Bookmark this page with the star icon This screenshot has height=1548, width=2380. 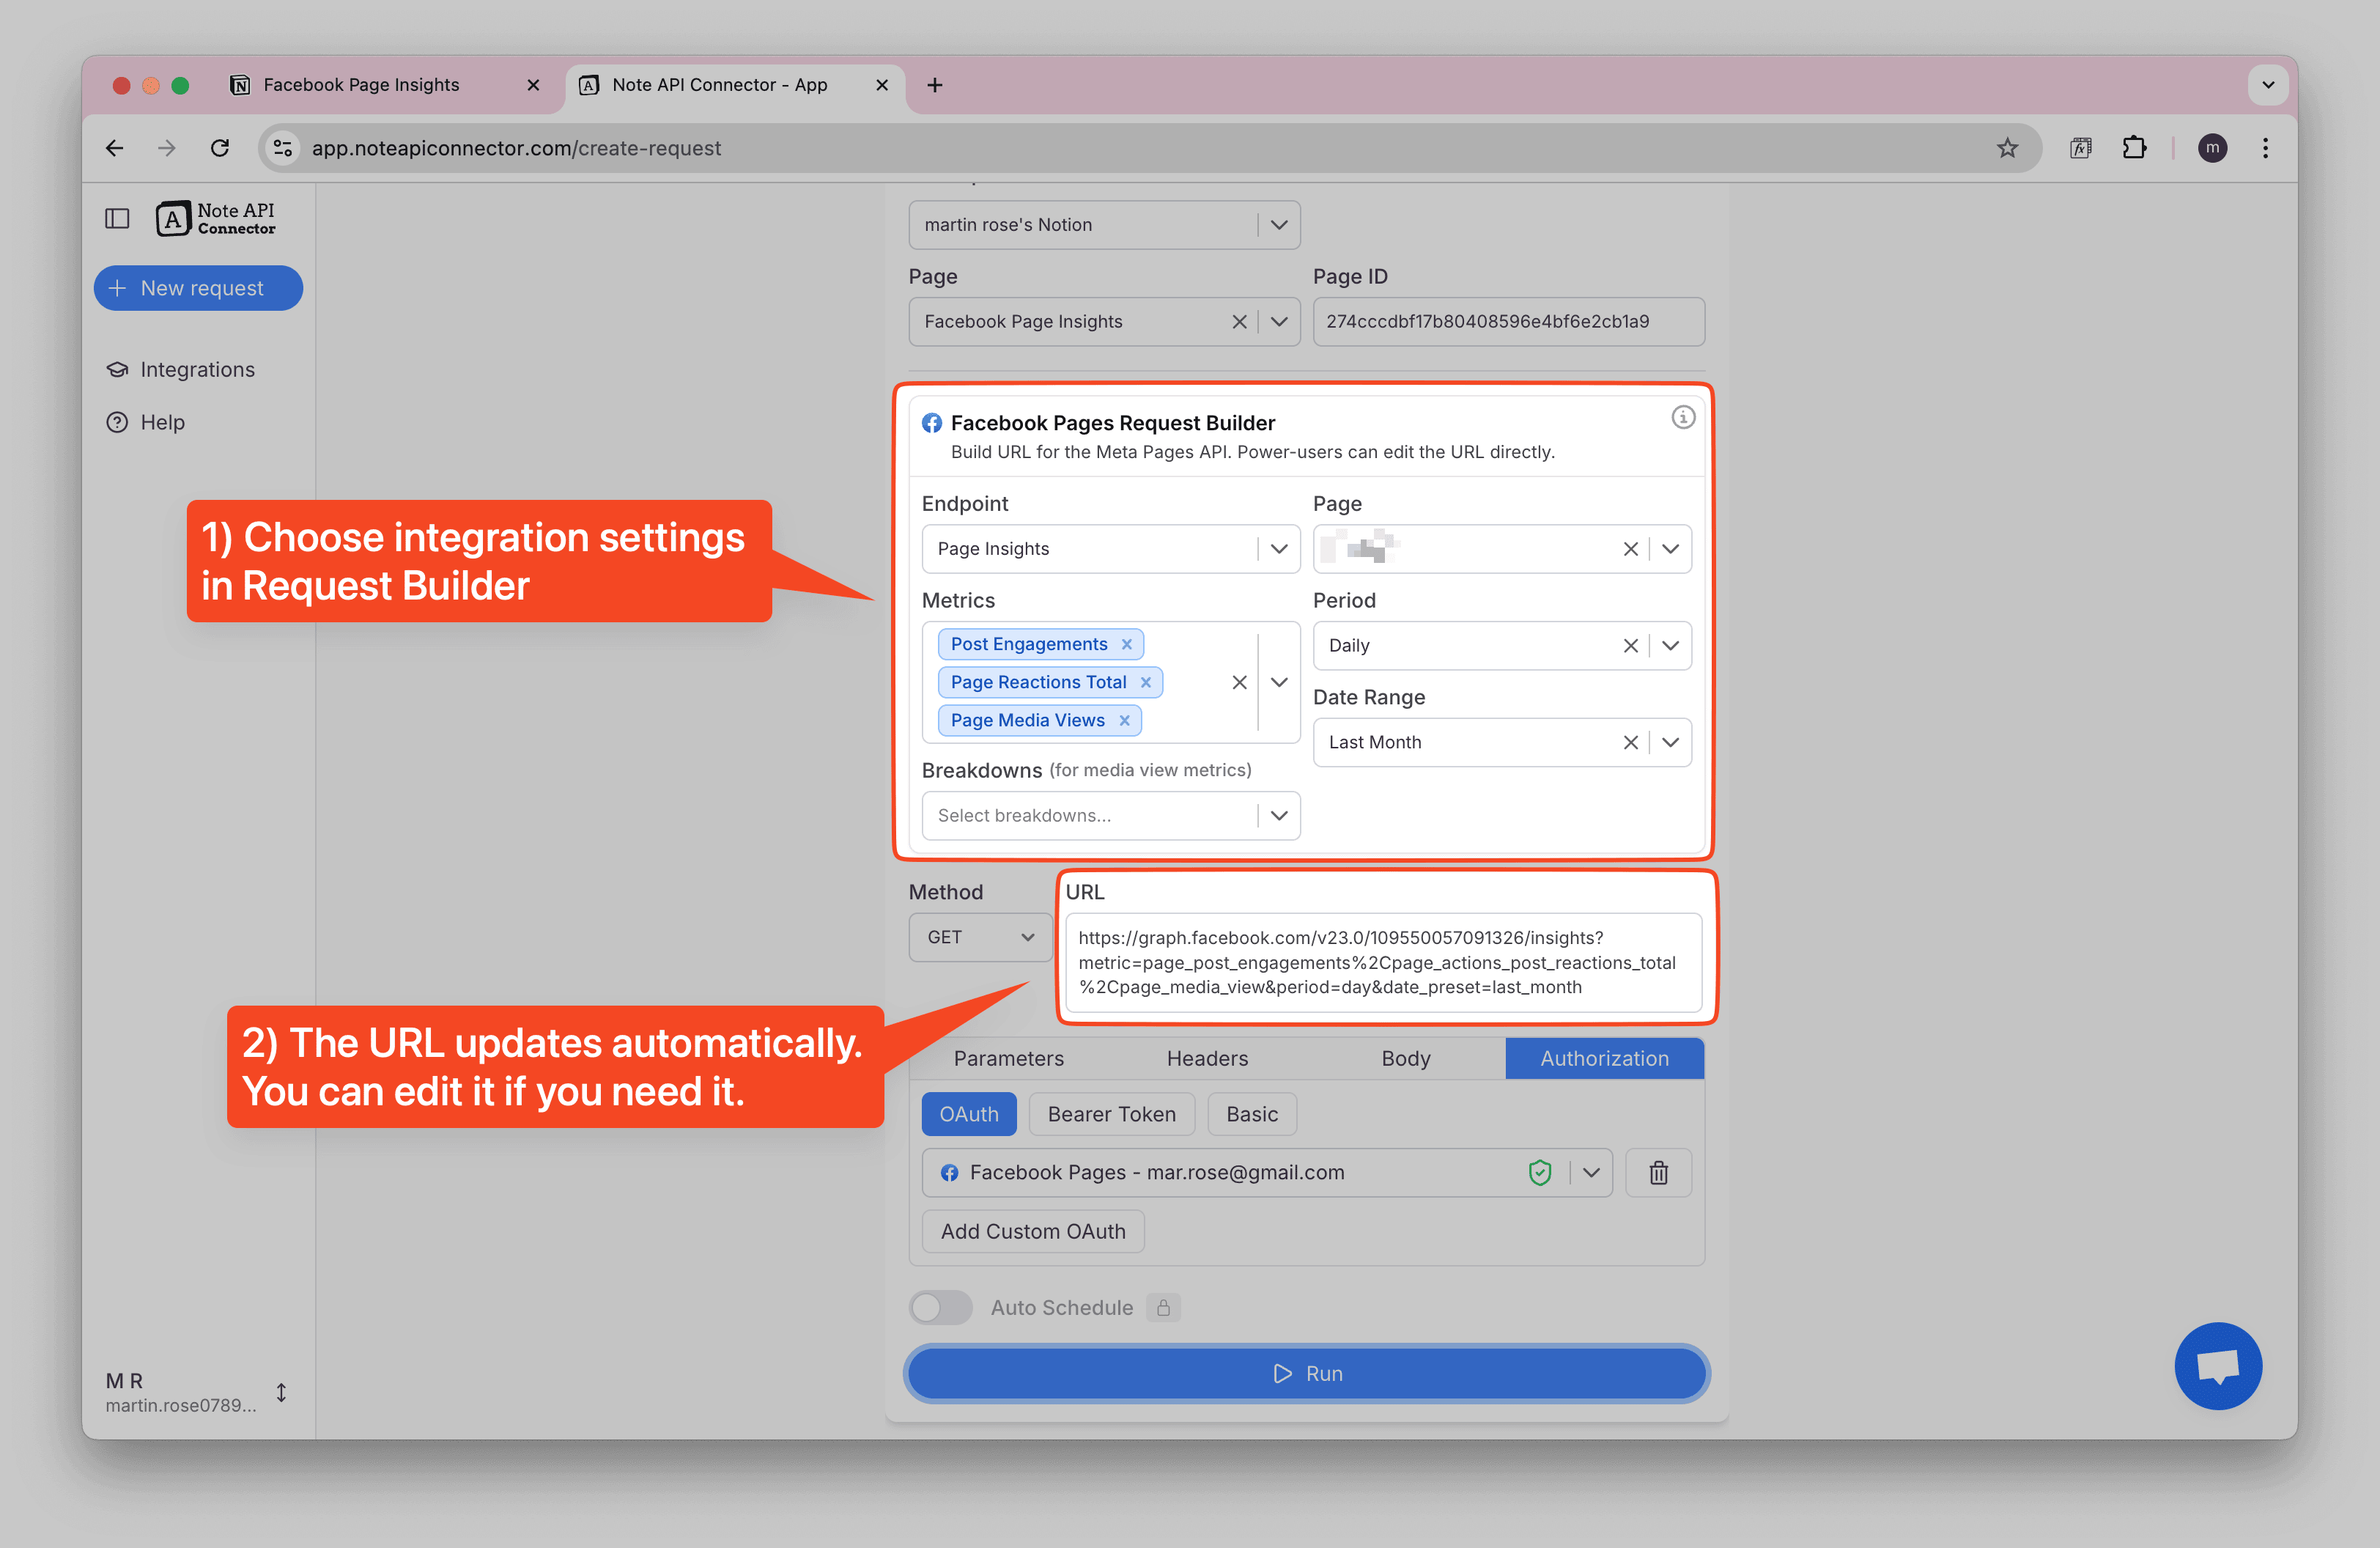click(x=2006, y=148)
